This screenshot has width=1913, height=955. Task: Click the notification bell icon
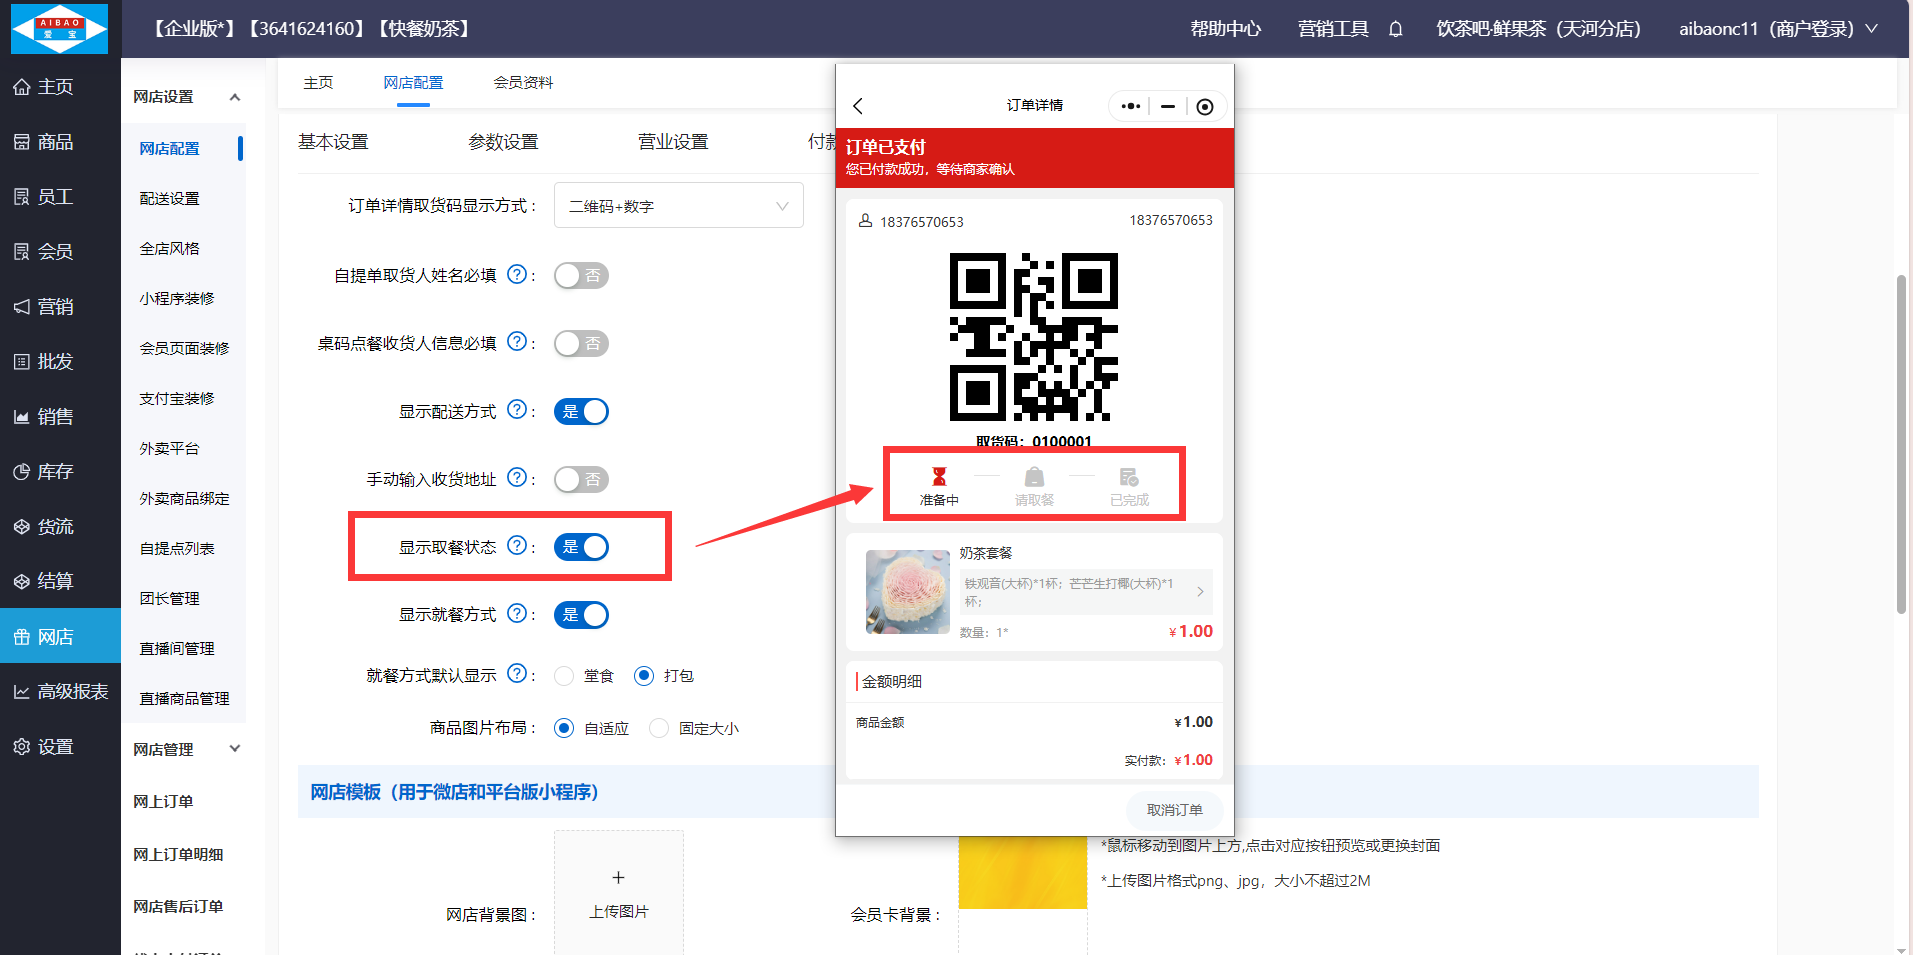coord(1395,29)
